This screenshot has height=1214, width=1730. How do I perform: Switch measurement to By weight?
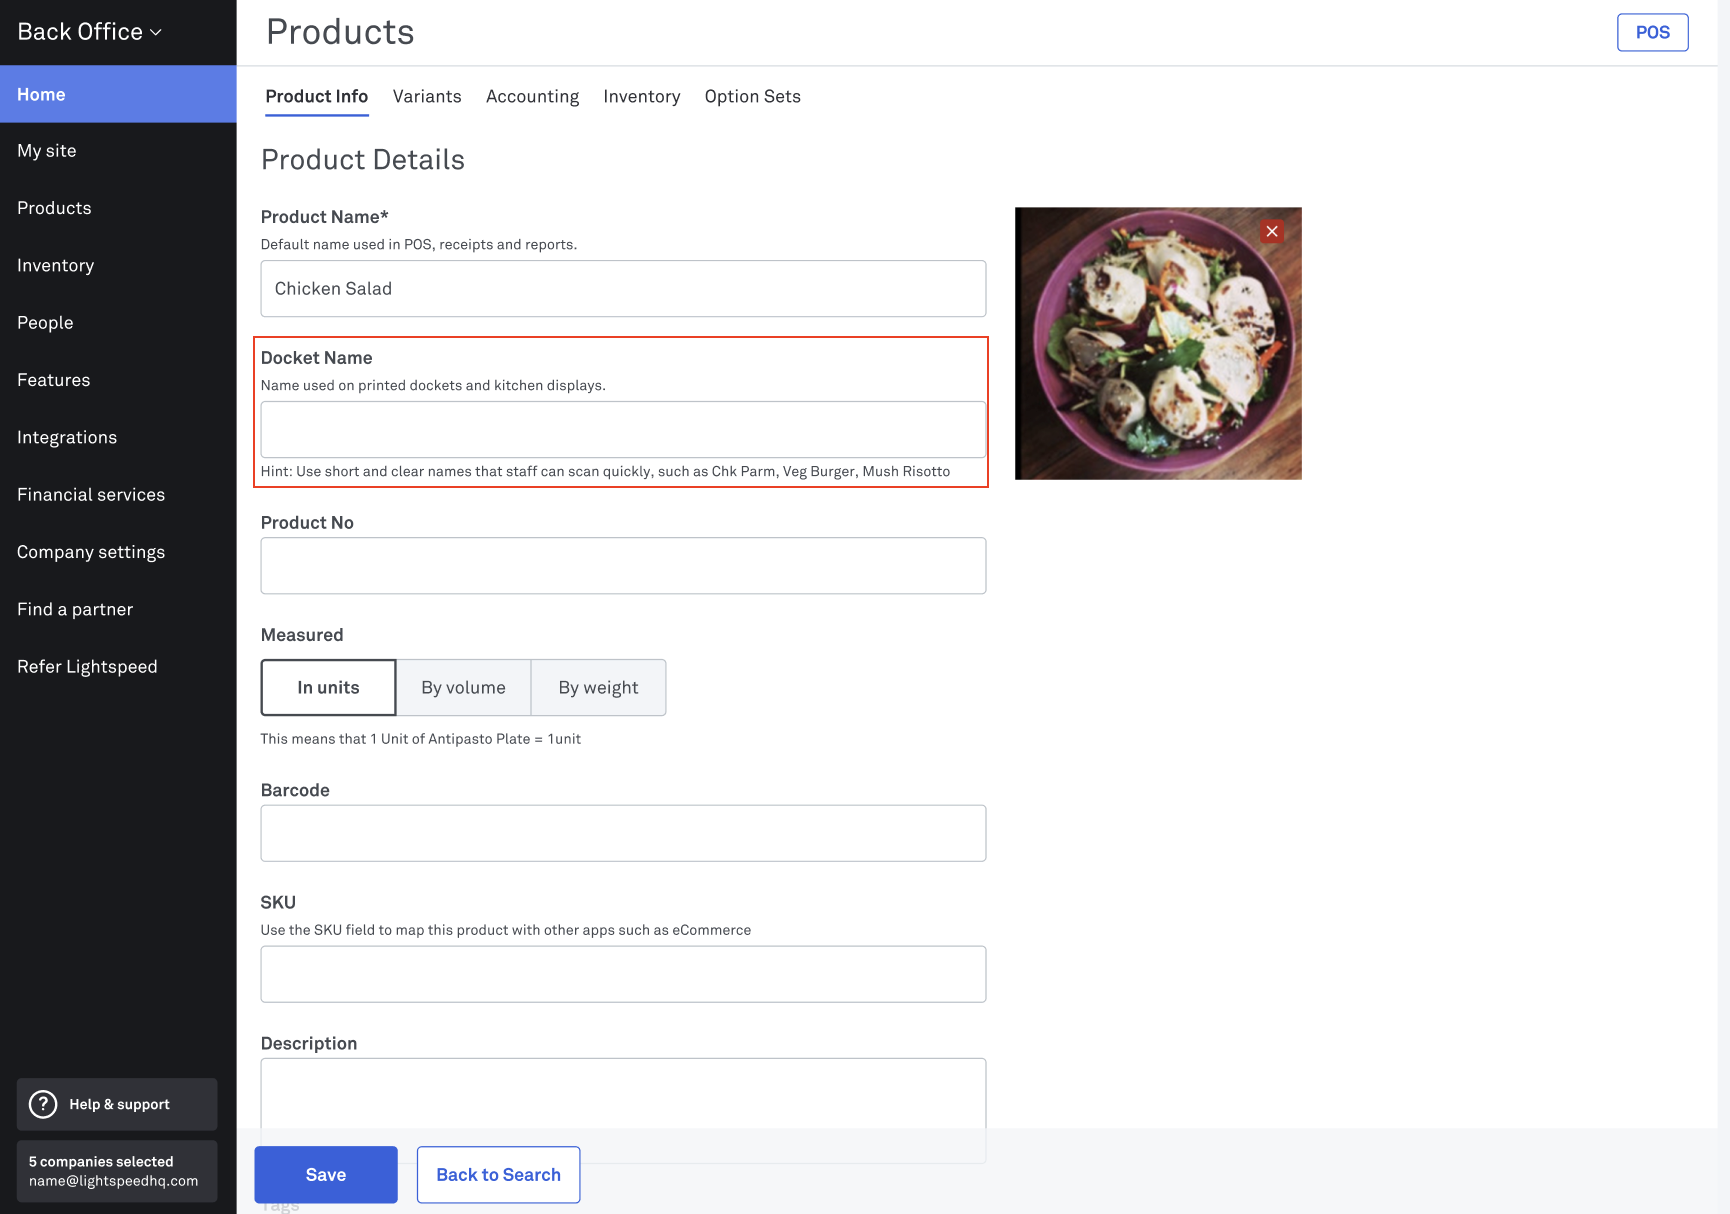click(x=598, y=688)
